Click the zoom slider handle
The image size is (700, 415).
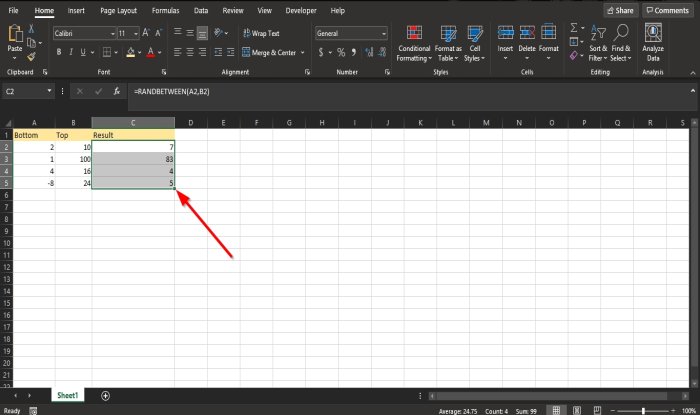(x=643, y=411)
